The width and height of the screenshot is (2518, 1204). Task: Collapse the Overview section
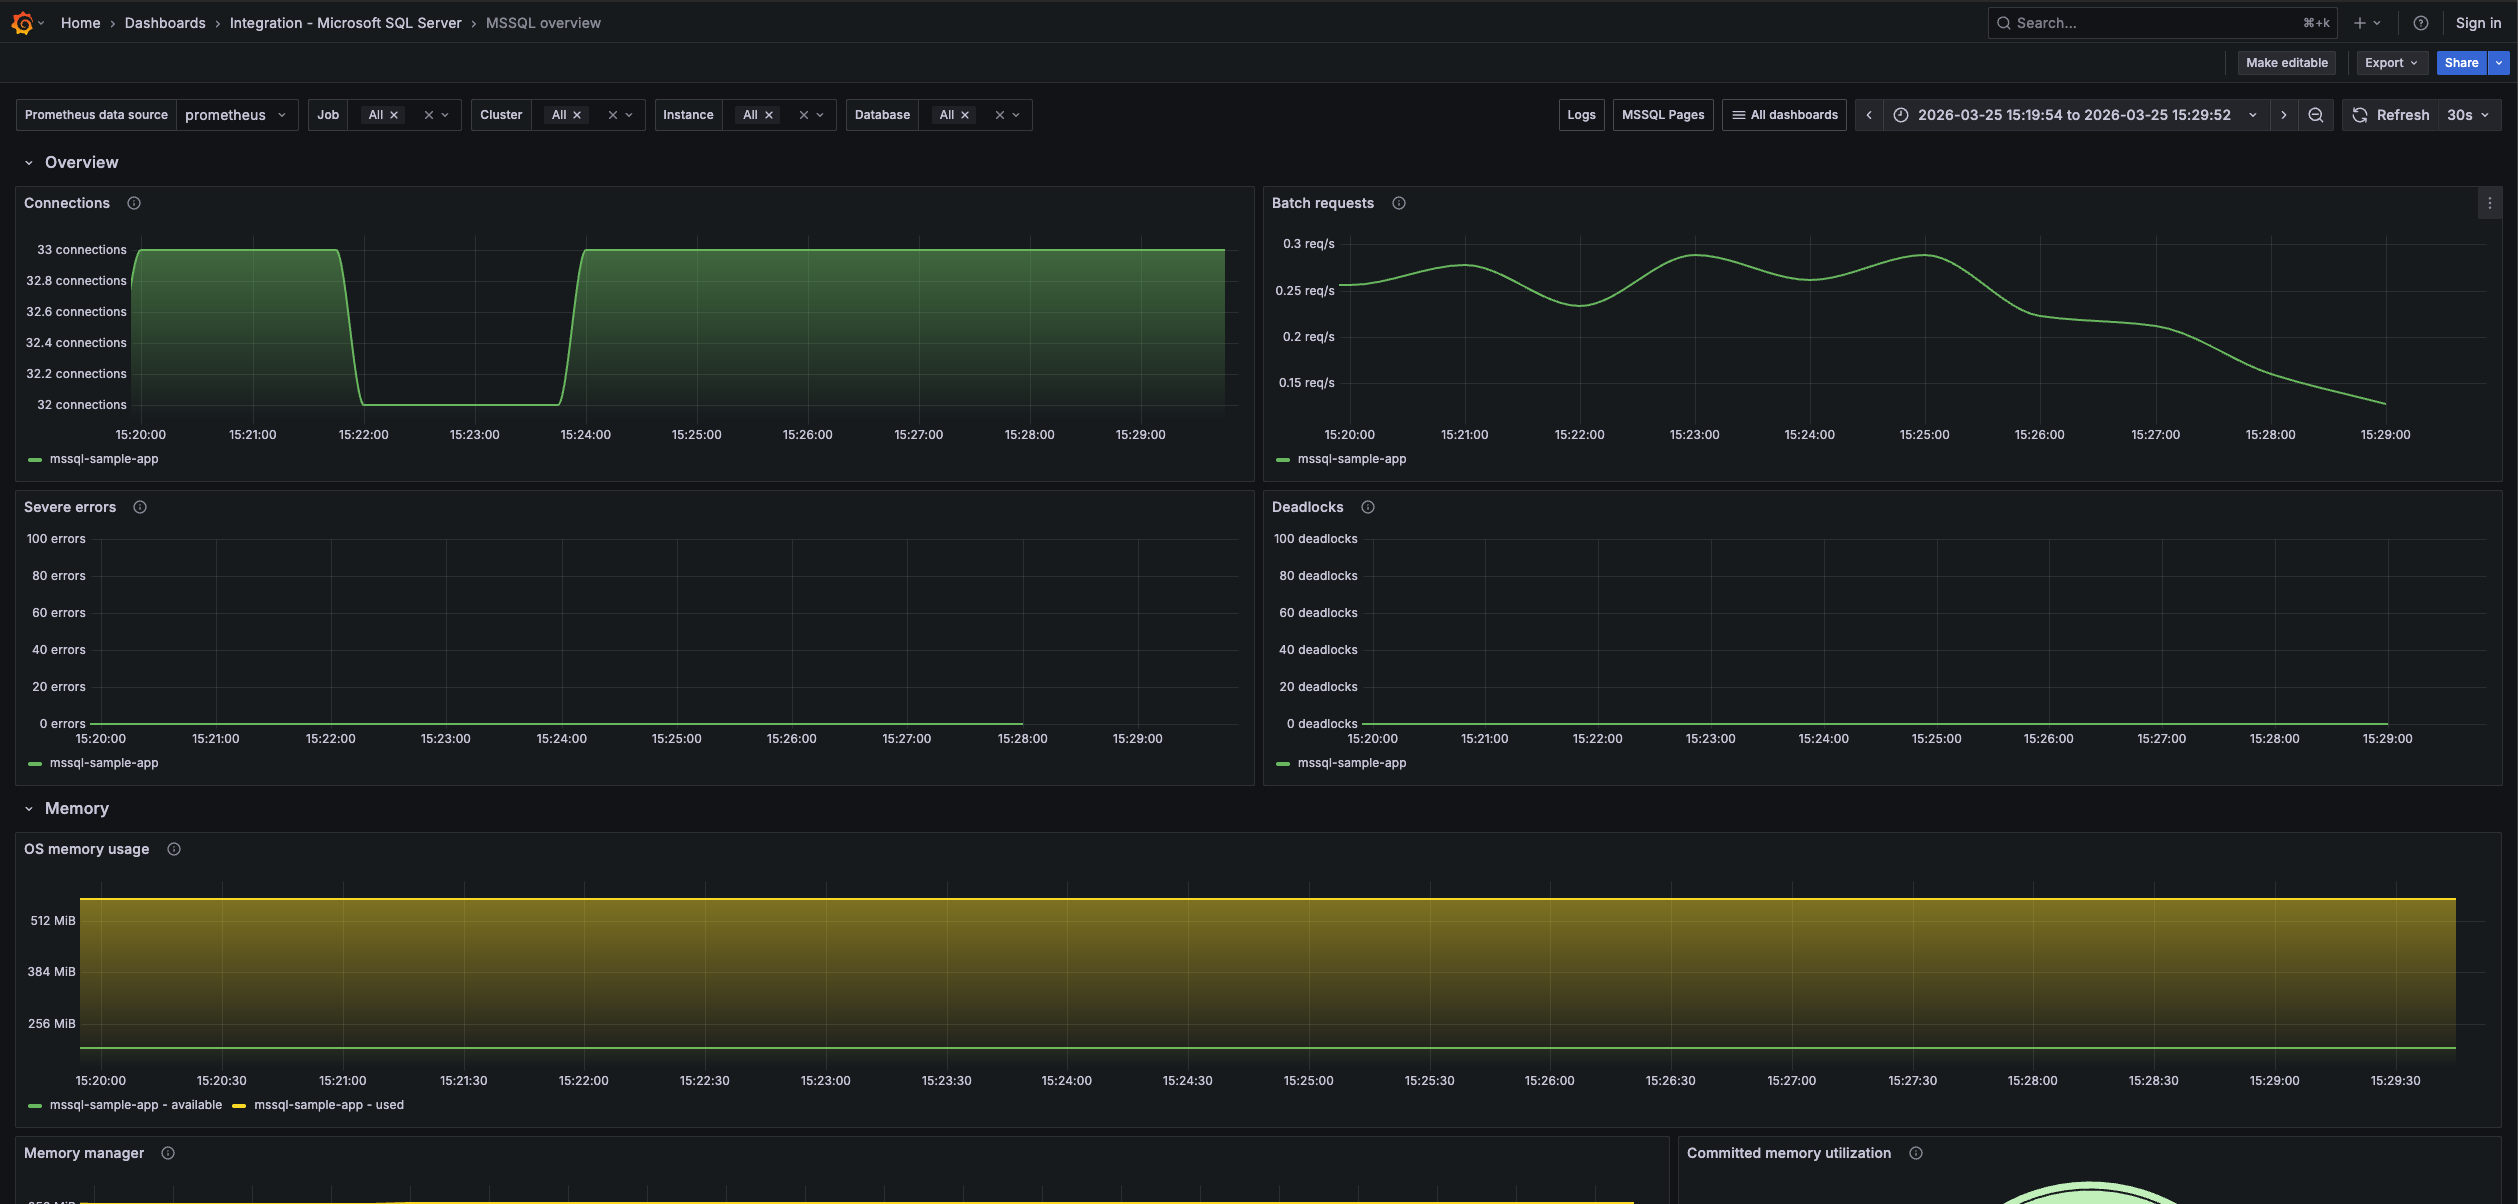click(x=29, y=162)
